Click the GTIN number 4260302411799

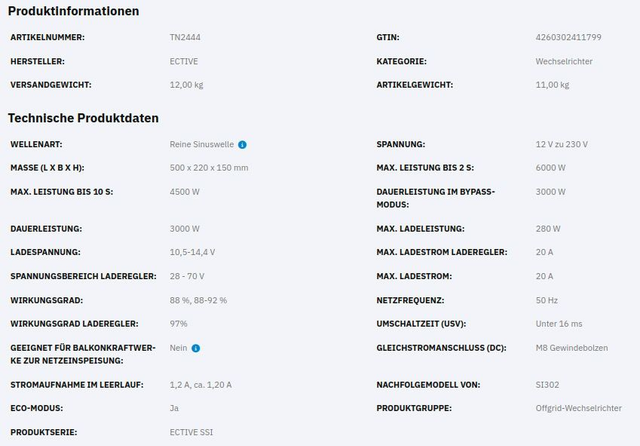568,37
